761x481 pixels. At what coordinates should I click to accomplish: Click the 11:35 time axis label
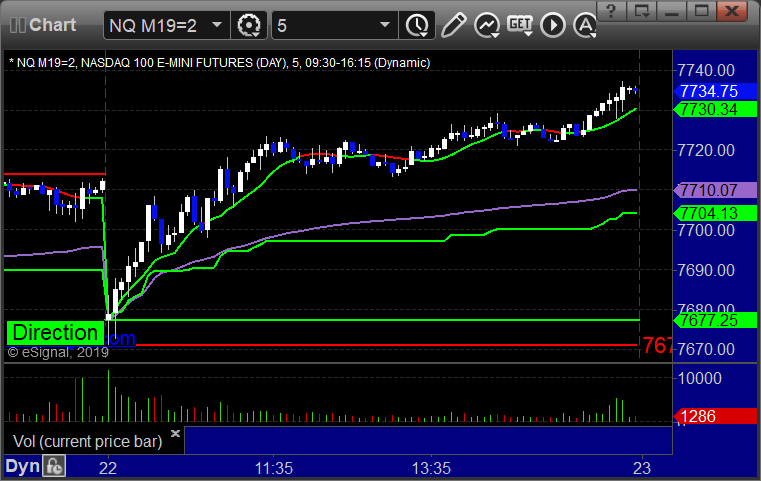pyautogui.click(x=274, y=468)
